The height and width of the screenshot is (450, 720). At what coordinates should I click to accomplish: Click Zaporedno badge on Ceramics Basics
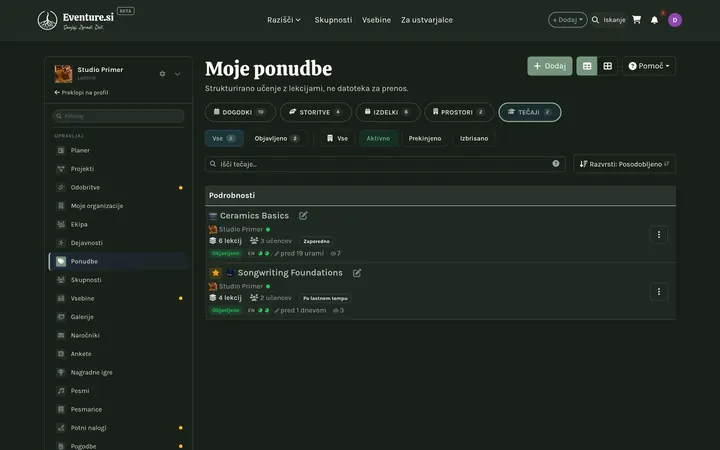click(x=316, y=241)
